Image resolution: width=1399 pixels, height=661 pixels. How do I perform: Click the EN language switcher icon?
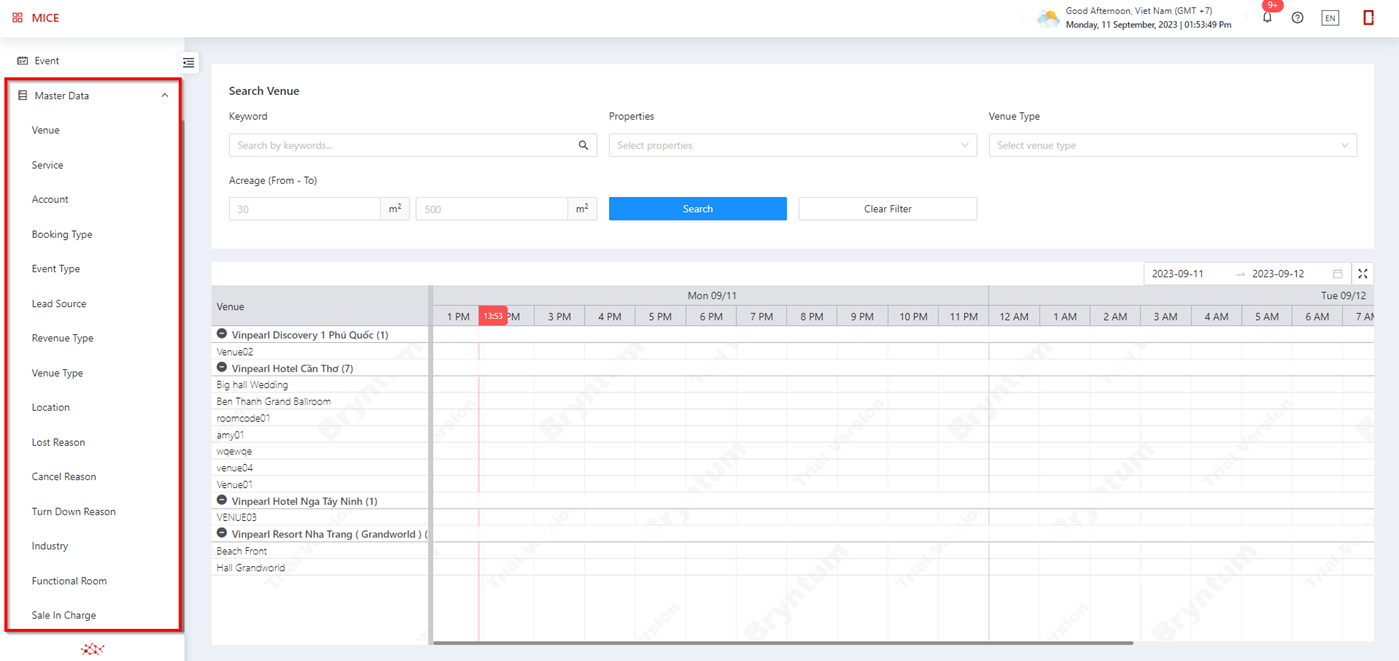[x=1329, y=18]
